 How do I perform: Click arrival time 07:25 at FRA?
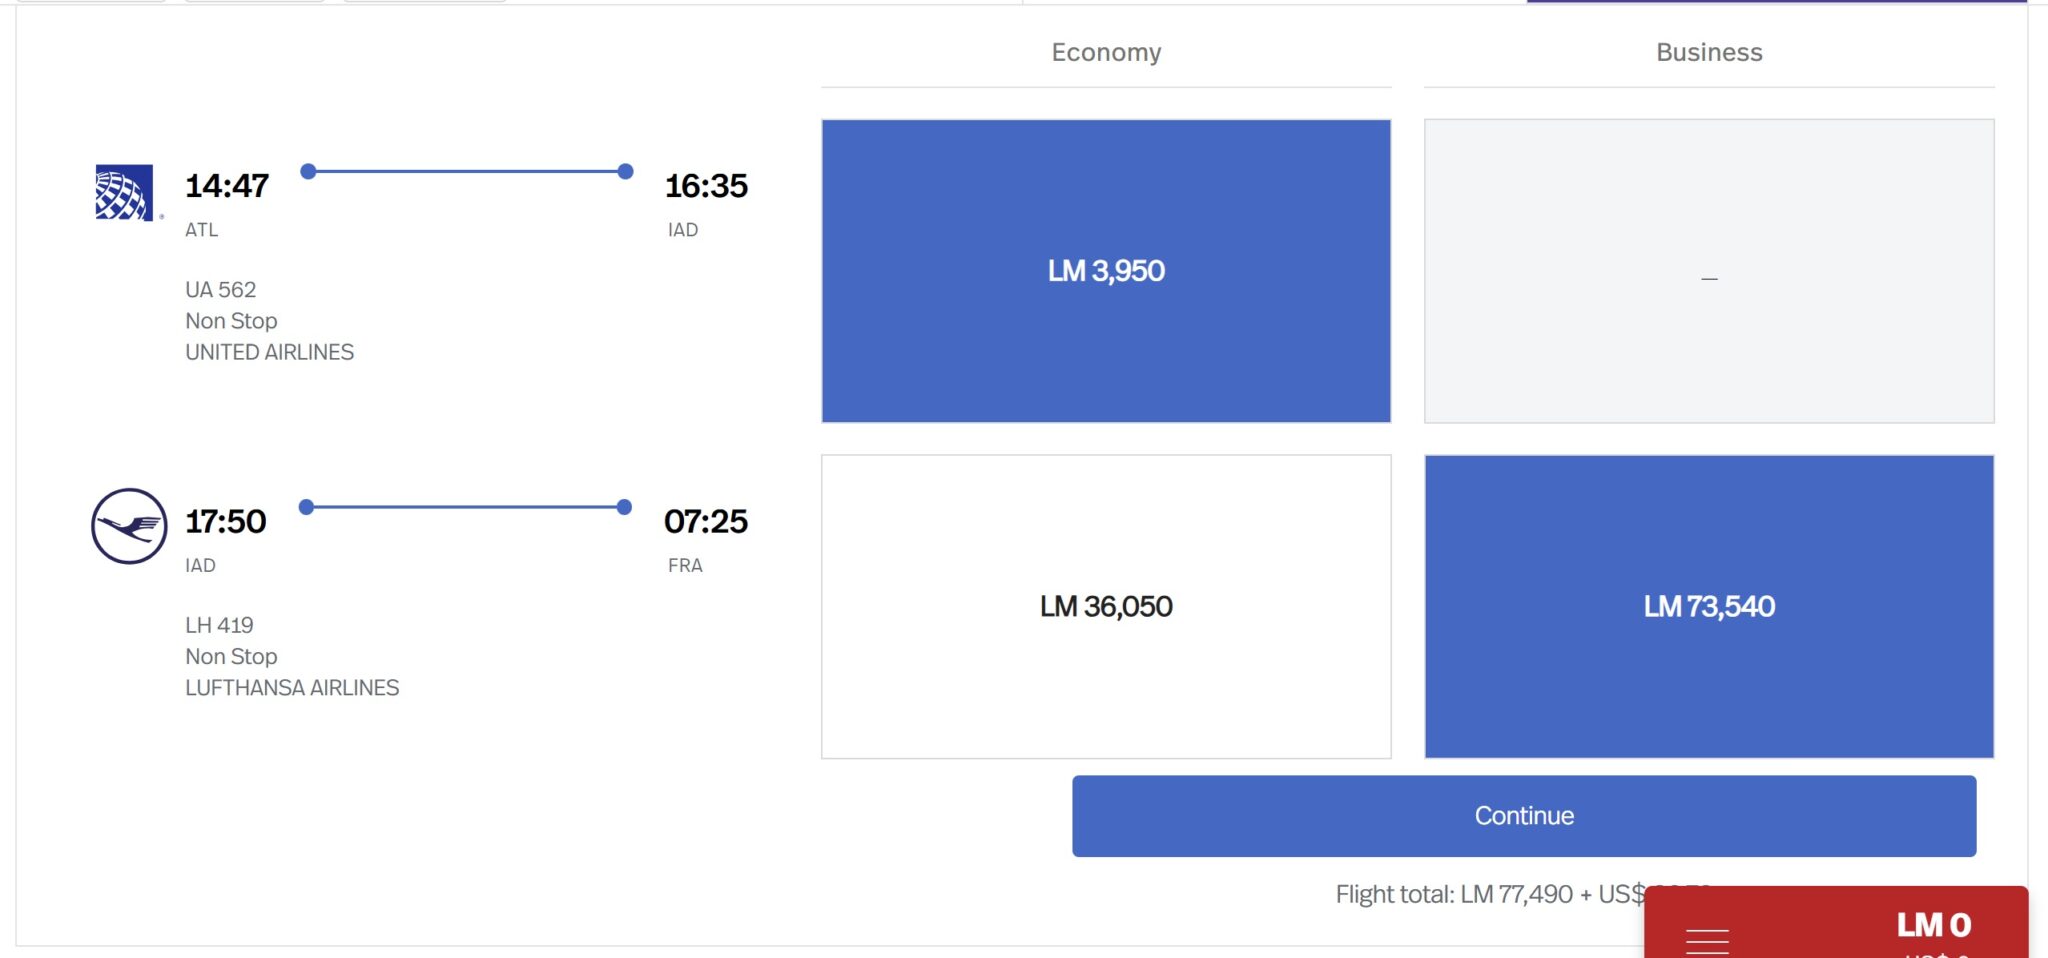click(706, 522)
